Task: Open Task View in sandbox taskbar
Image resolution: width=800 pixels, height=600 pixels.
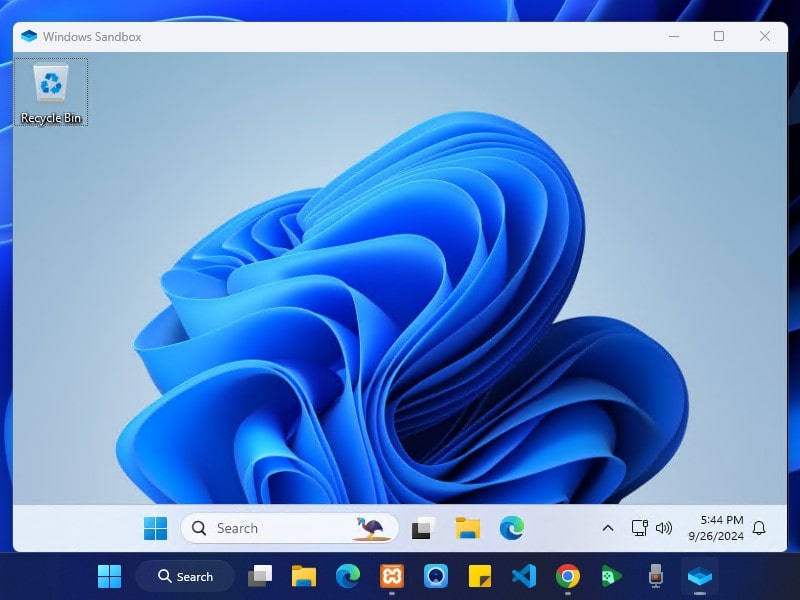Action: click(423, 528)
